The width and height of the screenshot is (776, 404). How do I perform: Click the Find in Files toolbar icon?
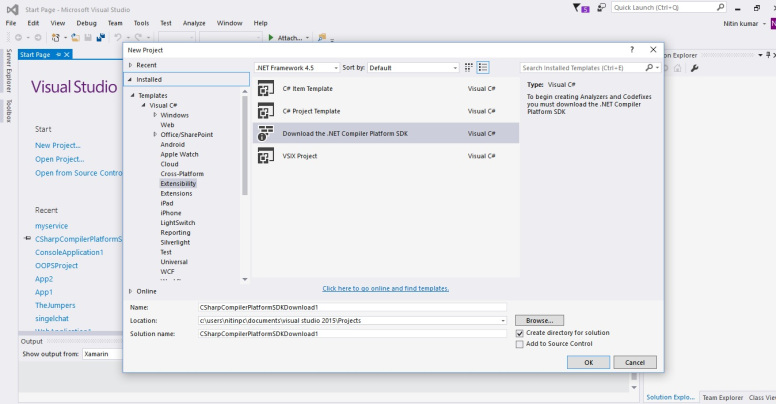coord(322,38)
